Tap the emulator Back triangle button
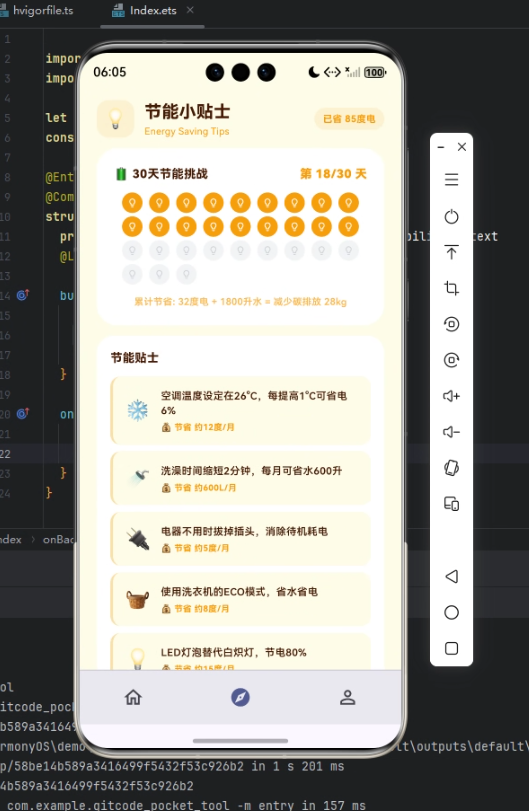 [x=451, y=576]
